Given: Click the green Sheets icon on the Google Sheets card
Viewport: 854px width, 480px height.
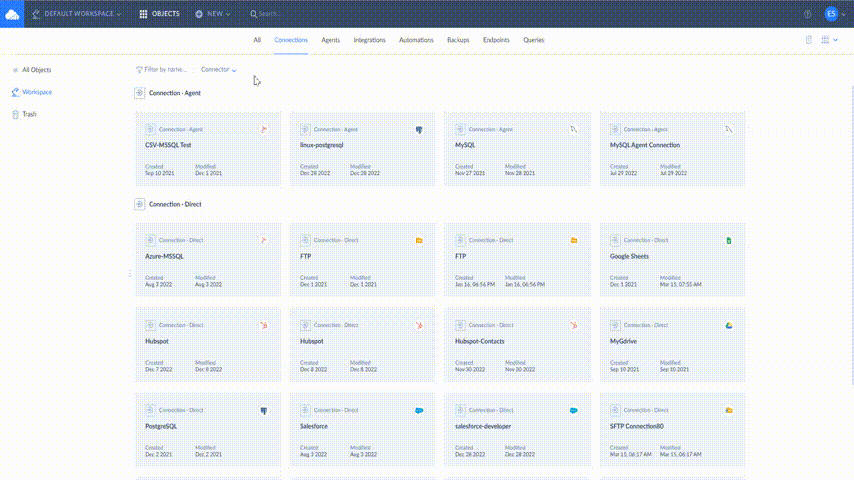Looking at the screenshot, I should 729,240.
